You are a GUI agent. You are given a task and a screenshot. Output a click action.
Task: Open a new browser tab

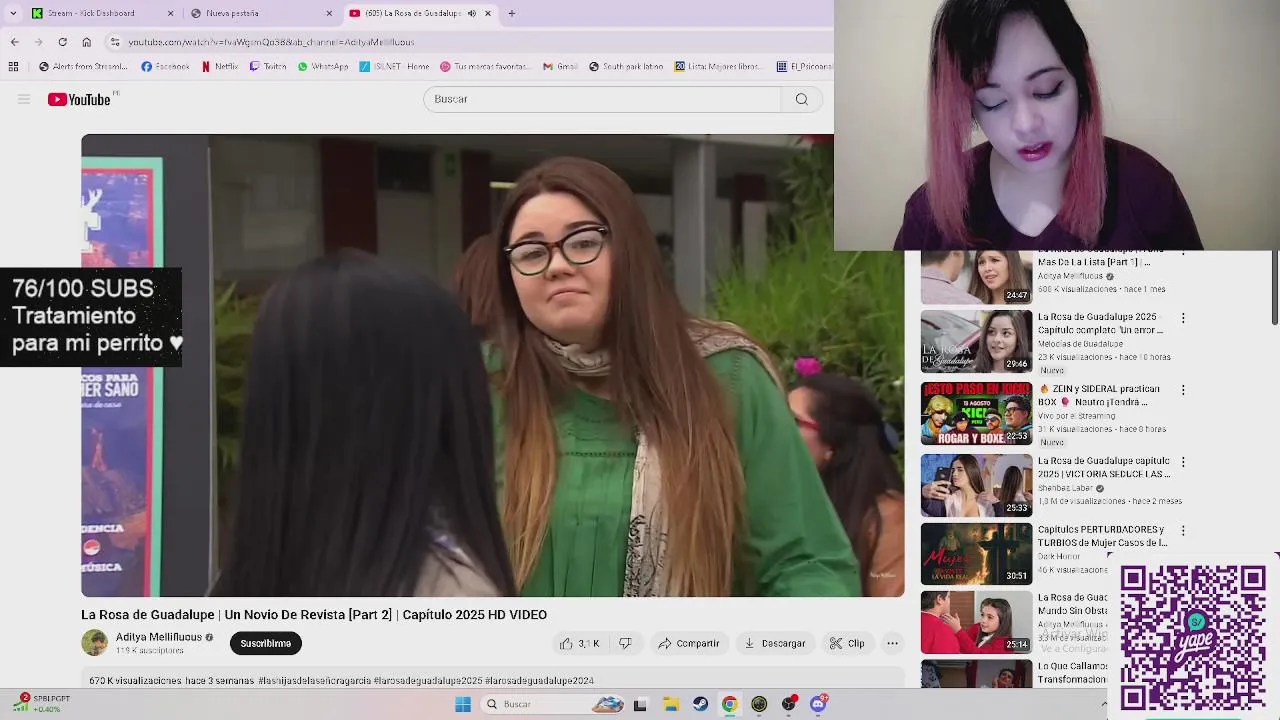pyautogui.click(x=512, y=13)
